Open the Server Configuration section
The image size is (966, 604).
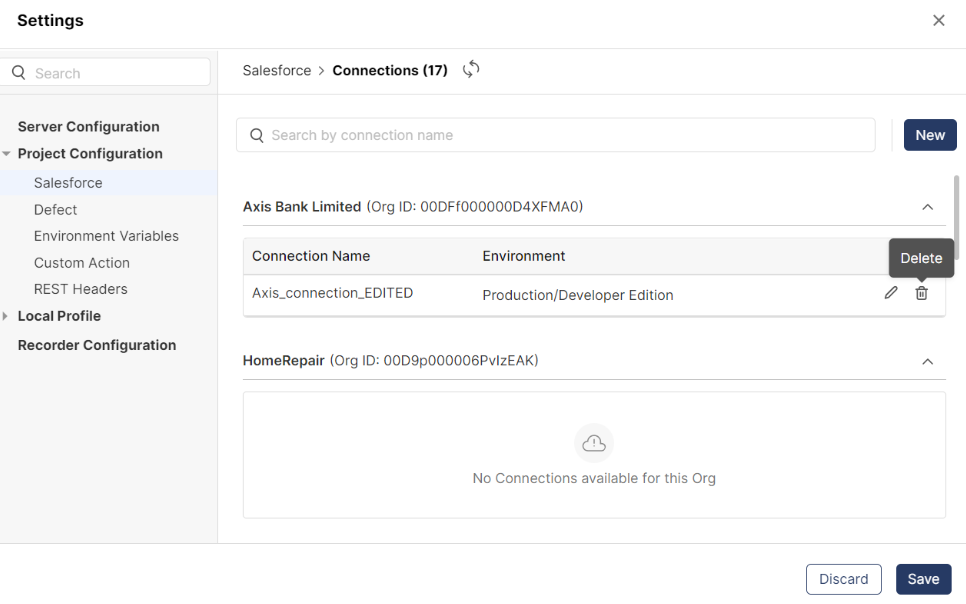(88, 127)
